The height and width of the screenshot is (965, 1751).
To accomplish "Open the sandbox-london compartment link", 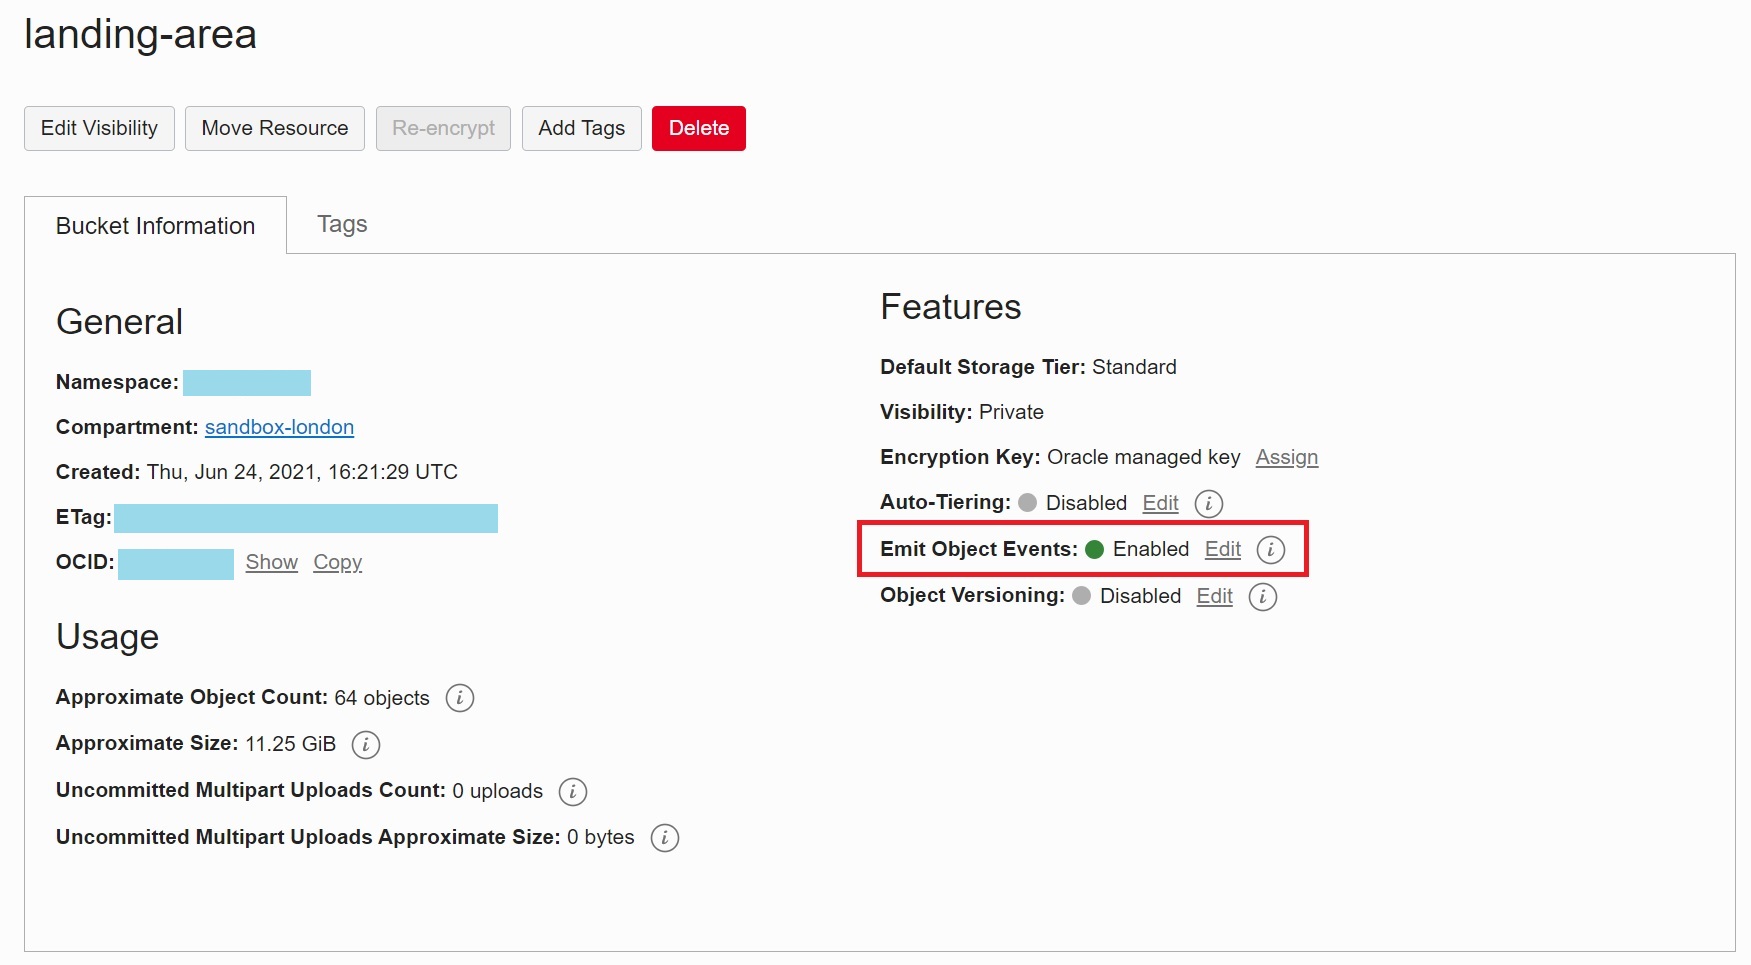I will [x=279, y=427].
